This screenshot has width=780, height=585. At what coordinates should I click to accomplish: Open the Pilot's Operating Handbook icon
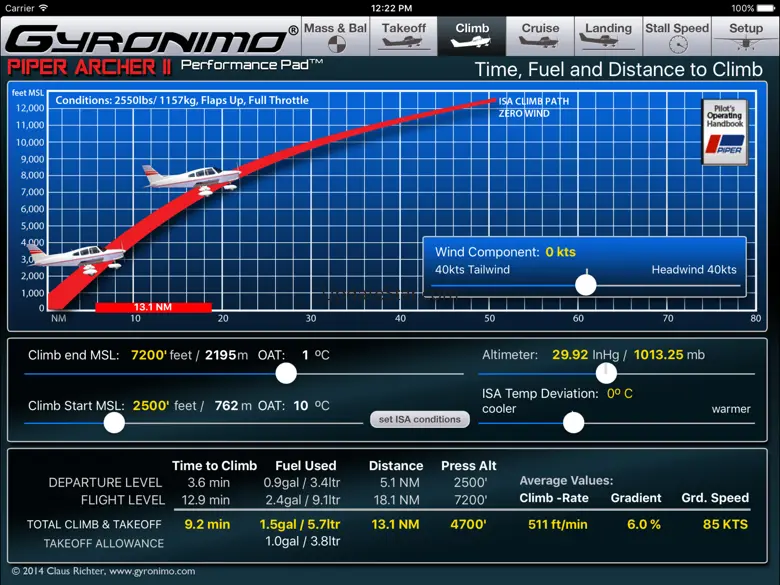tap(725, 132)
